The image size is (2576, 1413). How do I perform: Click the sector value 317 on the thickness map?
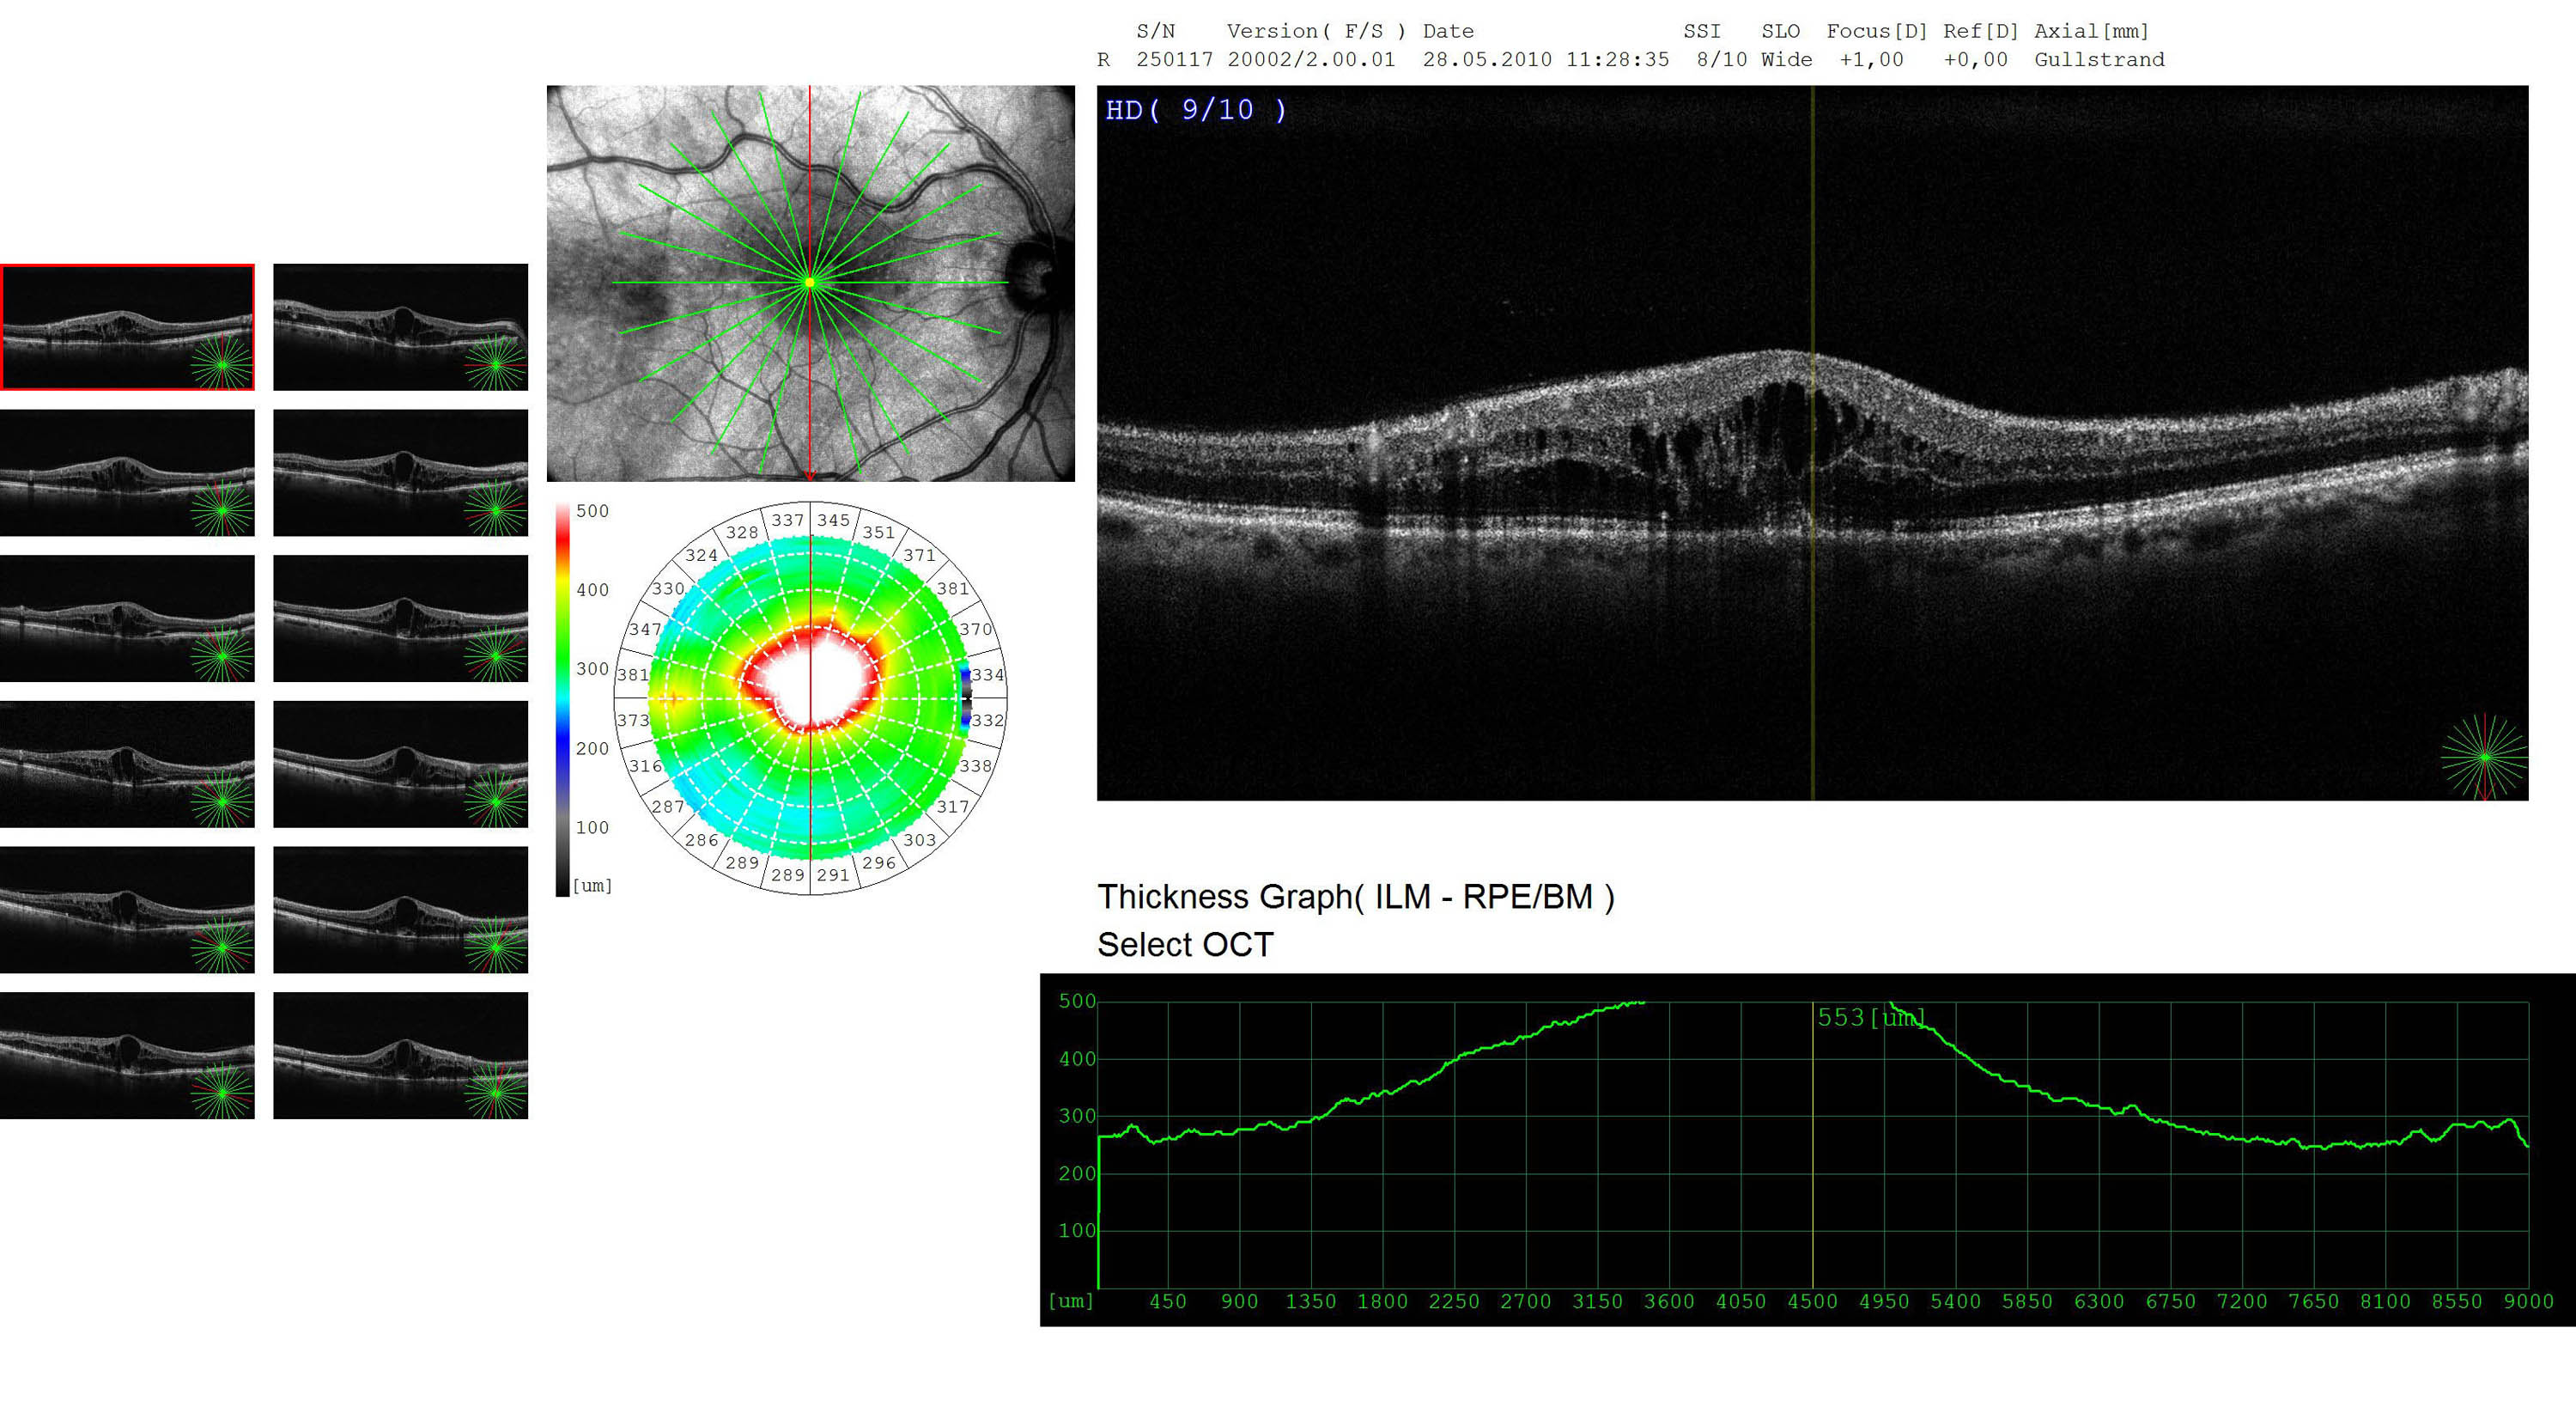click(953, 806)
